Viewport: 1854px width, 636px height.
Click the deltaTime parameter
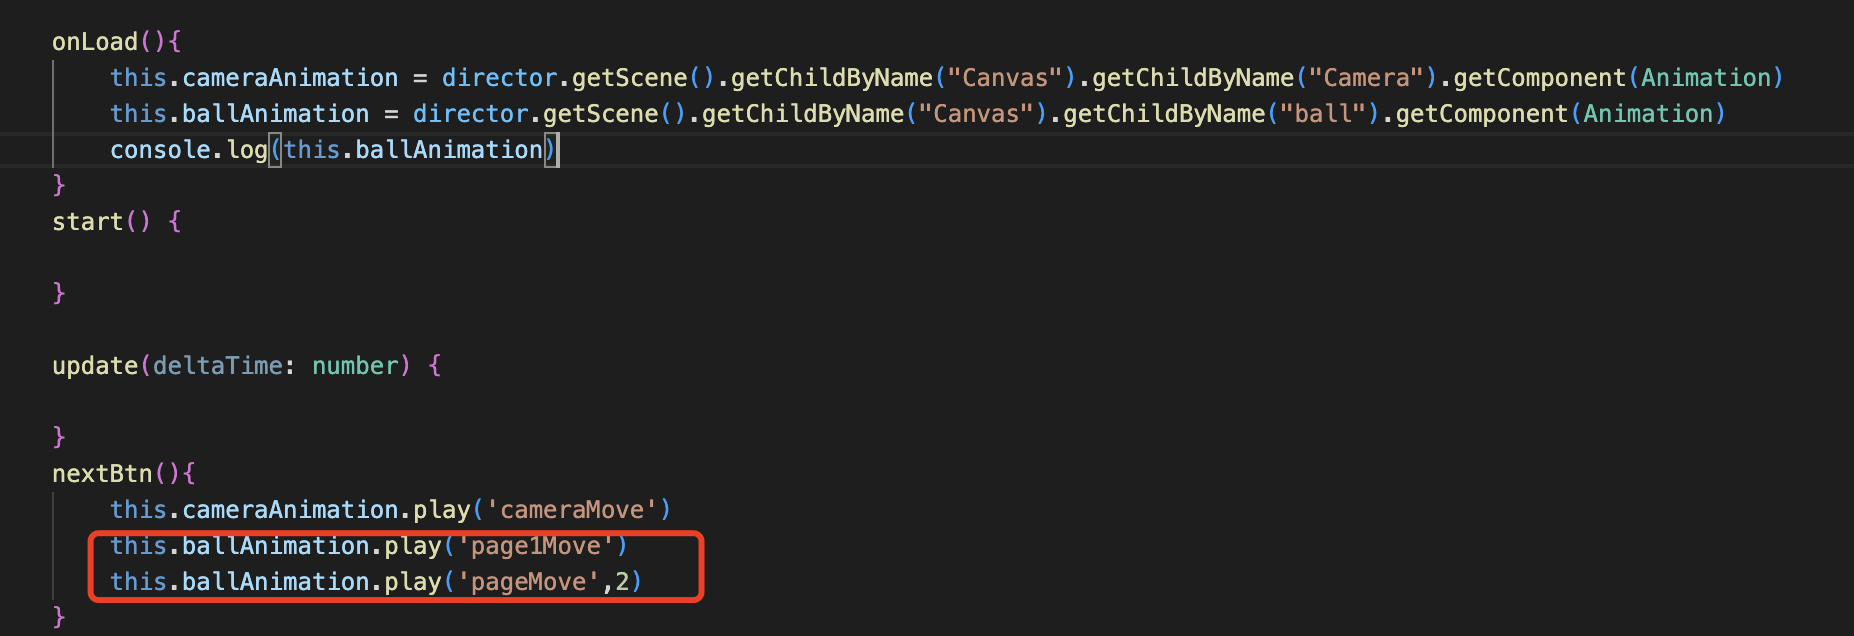tap(217, 366)
